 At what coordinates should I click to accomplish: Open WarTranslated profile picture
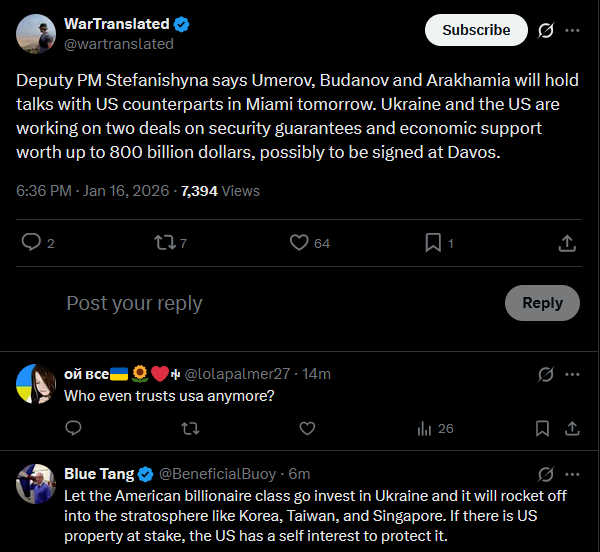(35, 34)
